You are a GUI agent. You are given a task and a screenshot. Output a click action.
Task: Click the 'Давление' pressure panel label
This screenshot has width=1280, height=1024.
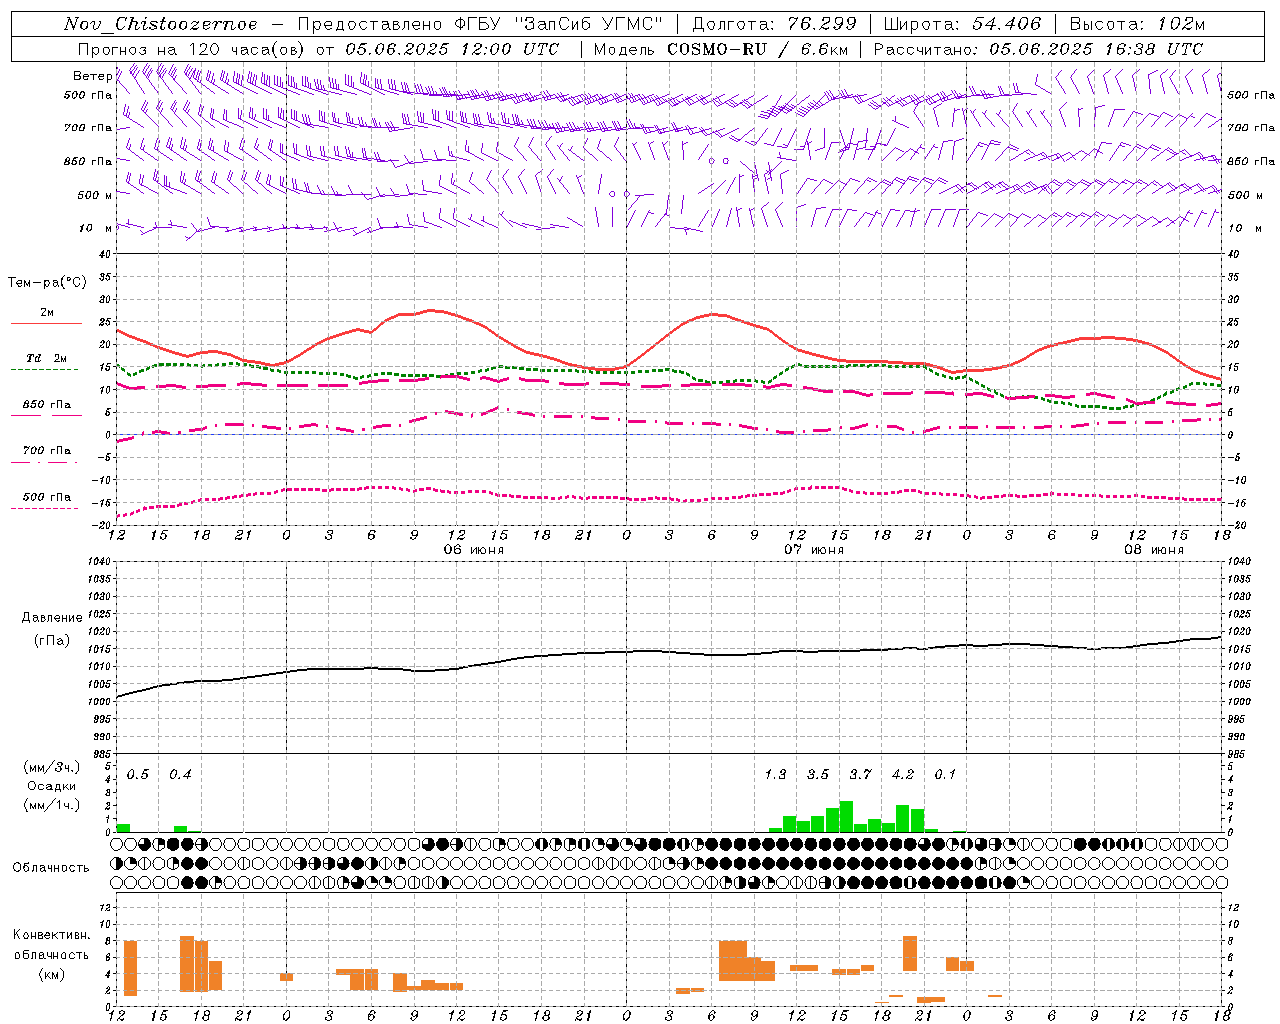click(51, 618)
